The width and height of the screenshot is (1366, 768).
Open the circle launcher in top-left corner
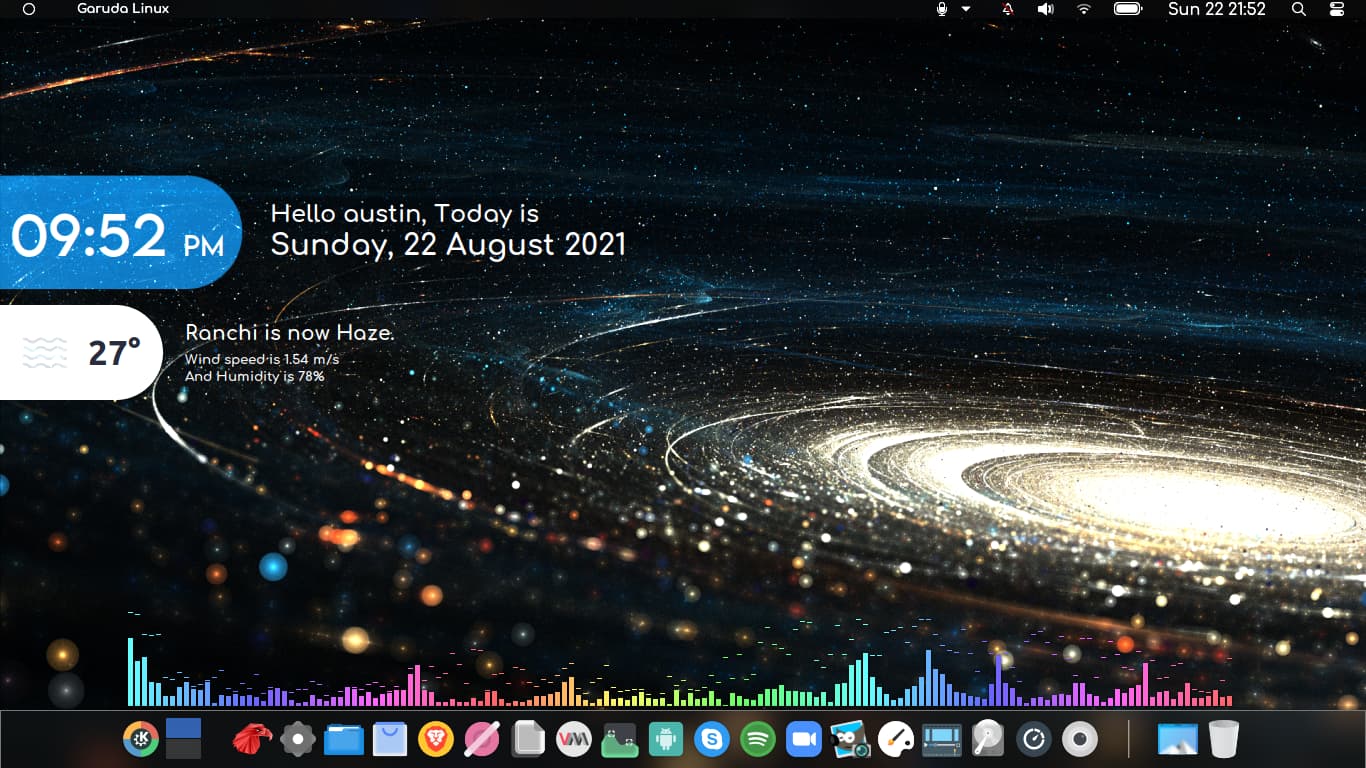pos(29,9)
